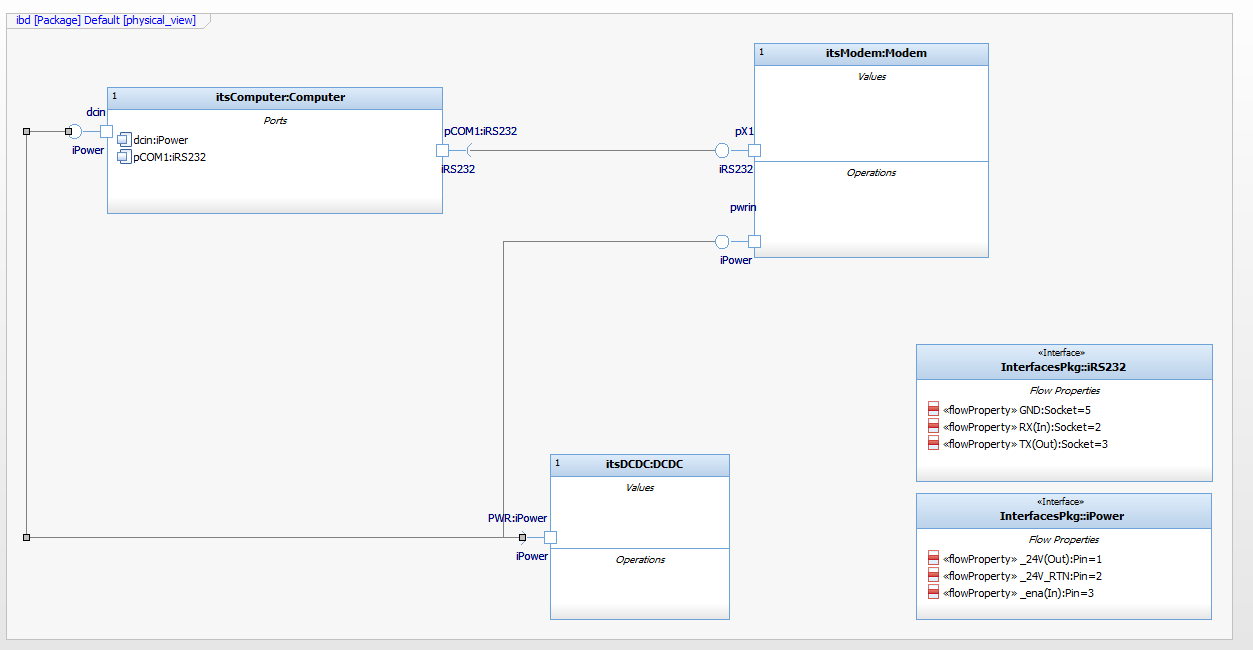The height and width of the screenshot is (650, 1253).
Task: Switch to the ibd Default [physical_view] diagram tab
Action: pos(105,19)
